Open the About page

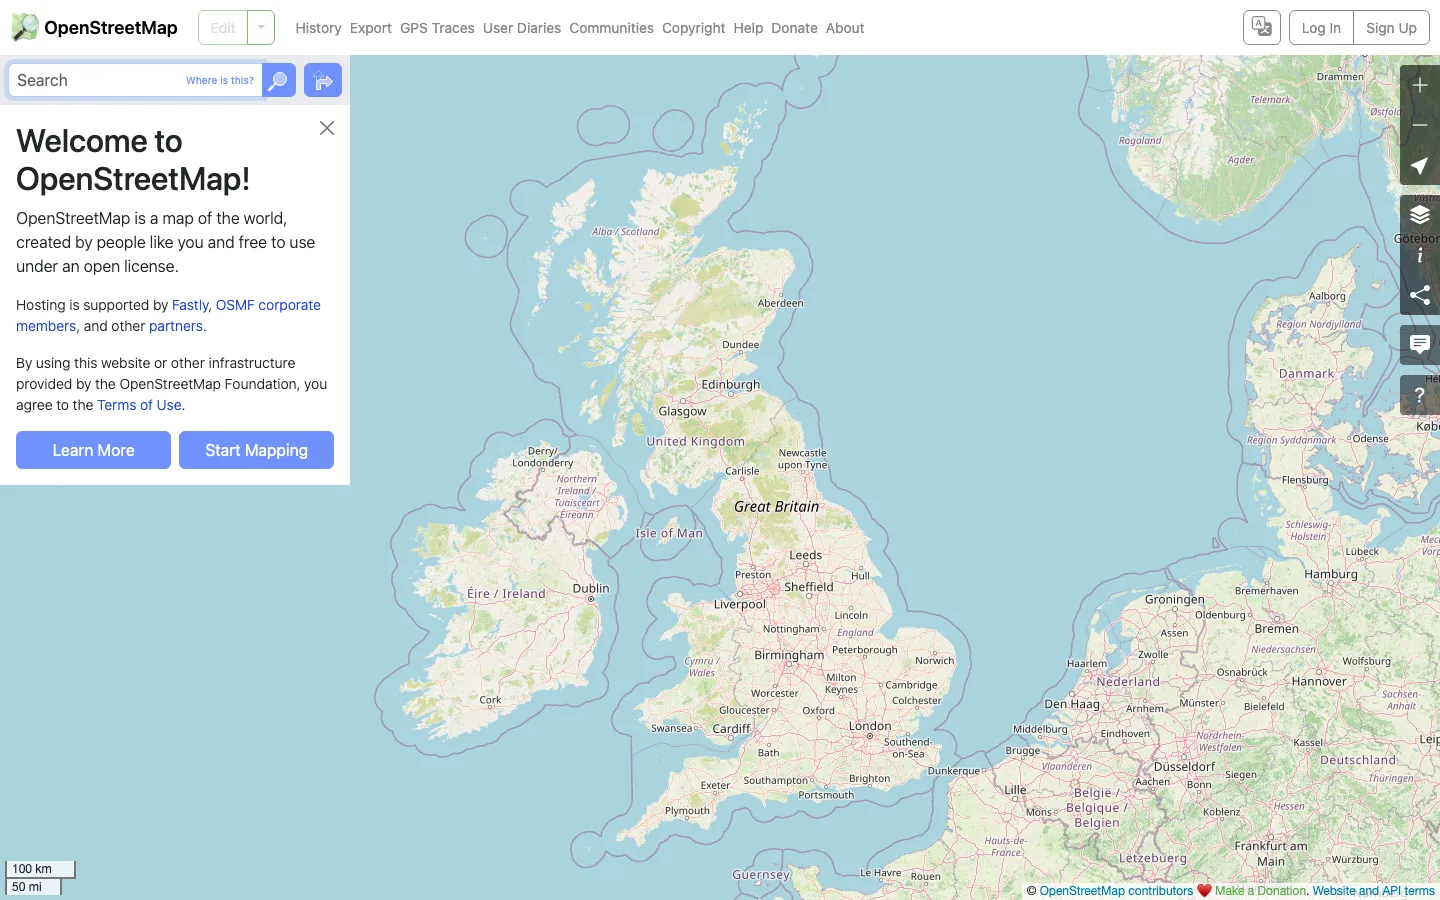(x=845, y=28)
